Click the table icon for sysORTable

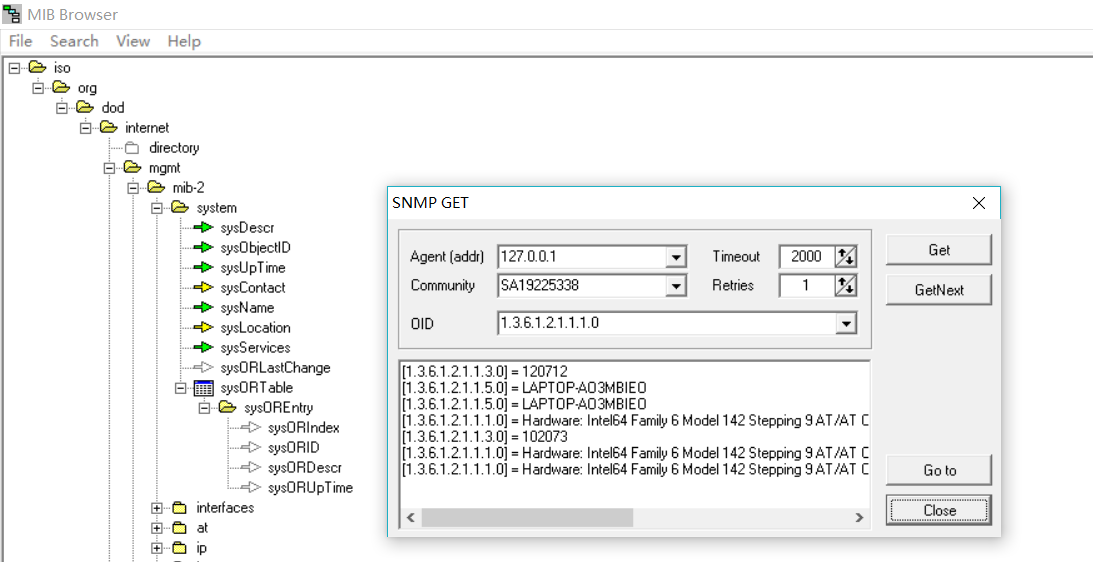click(204, 388)
